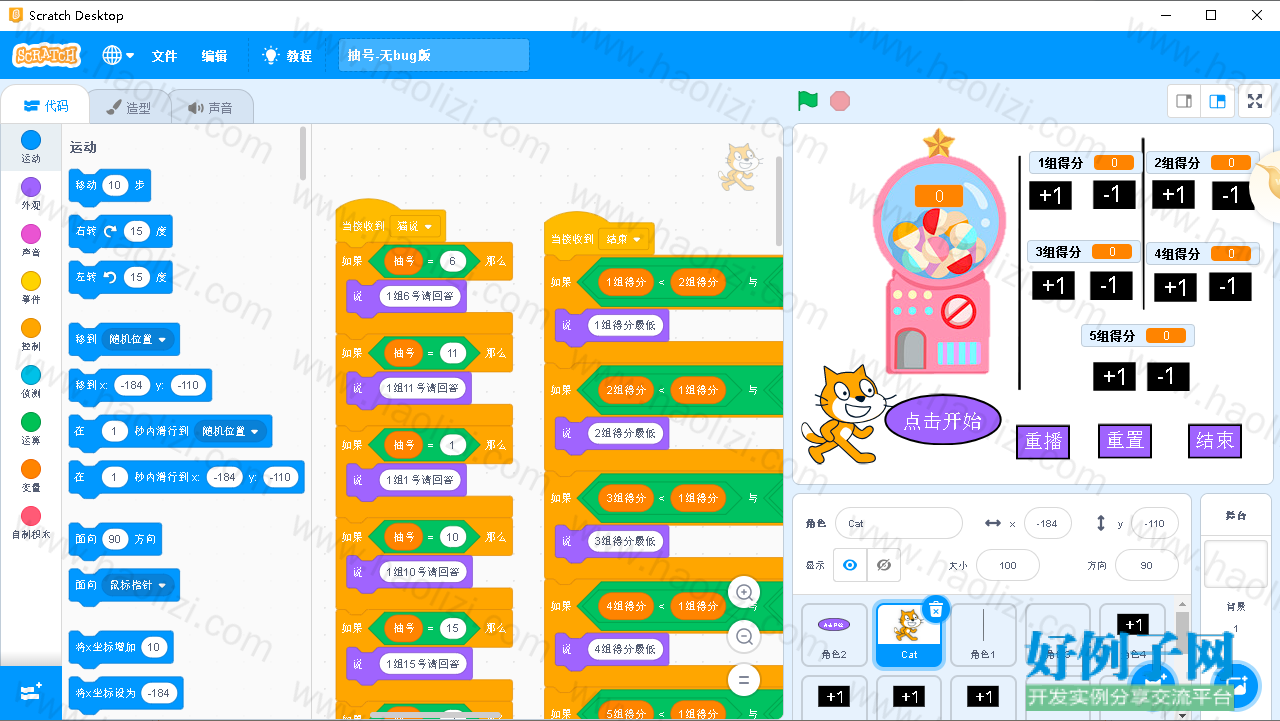Edit the sprite x position field

pos(1047,523)
